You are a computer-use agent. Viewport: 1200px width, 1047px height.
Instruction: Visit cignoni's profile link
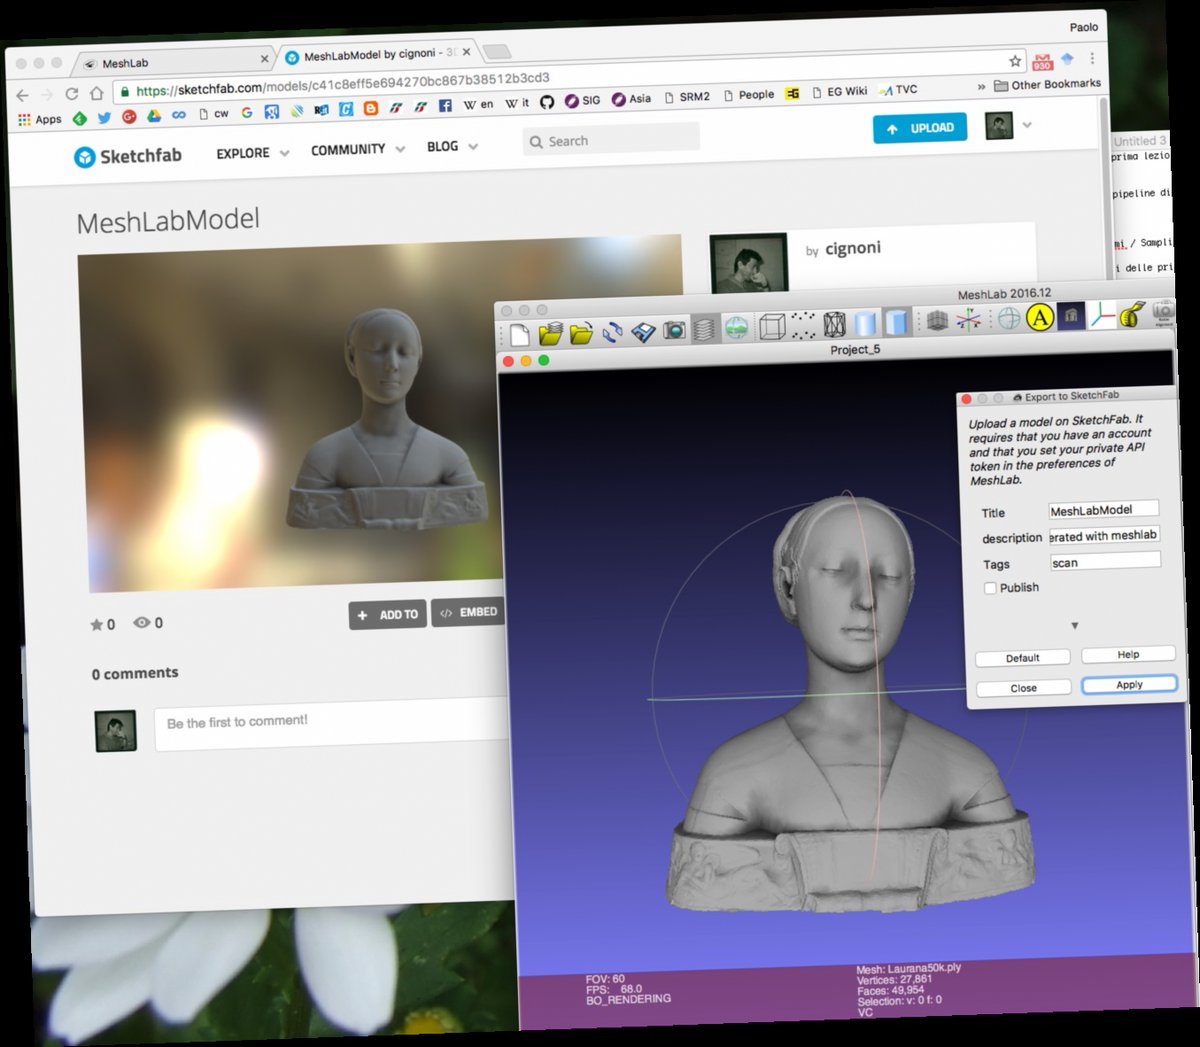[x=852, y=248]
